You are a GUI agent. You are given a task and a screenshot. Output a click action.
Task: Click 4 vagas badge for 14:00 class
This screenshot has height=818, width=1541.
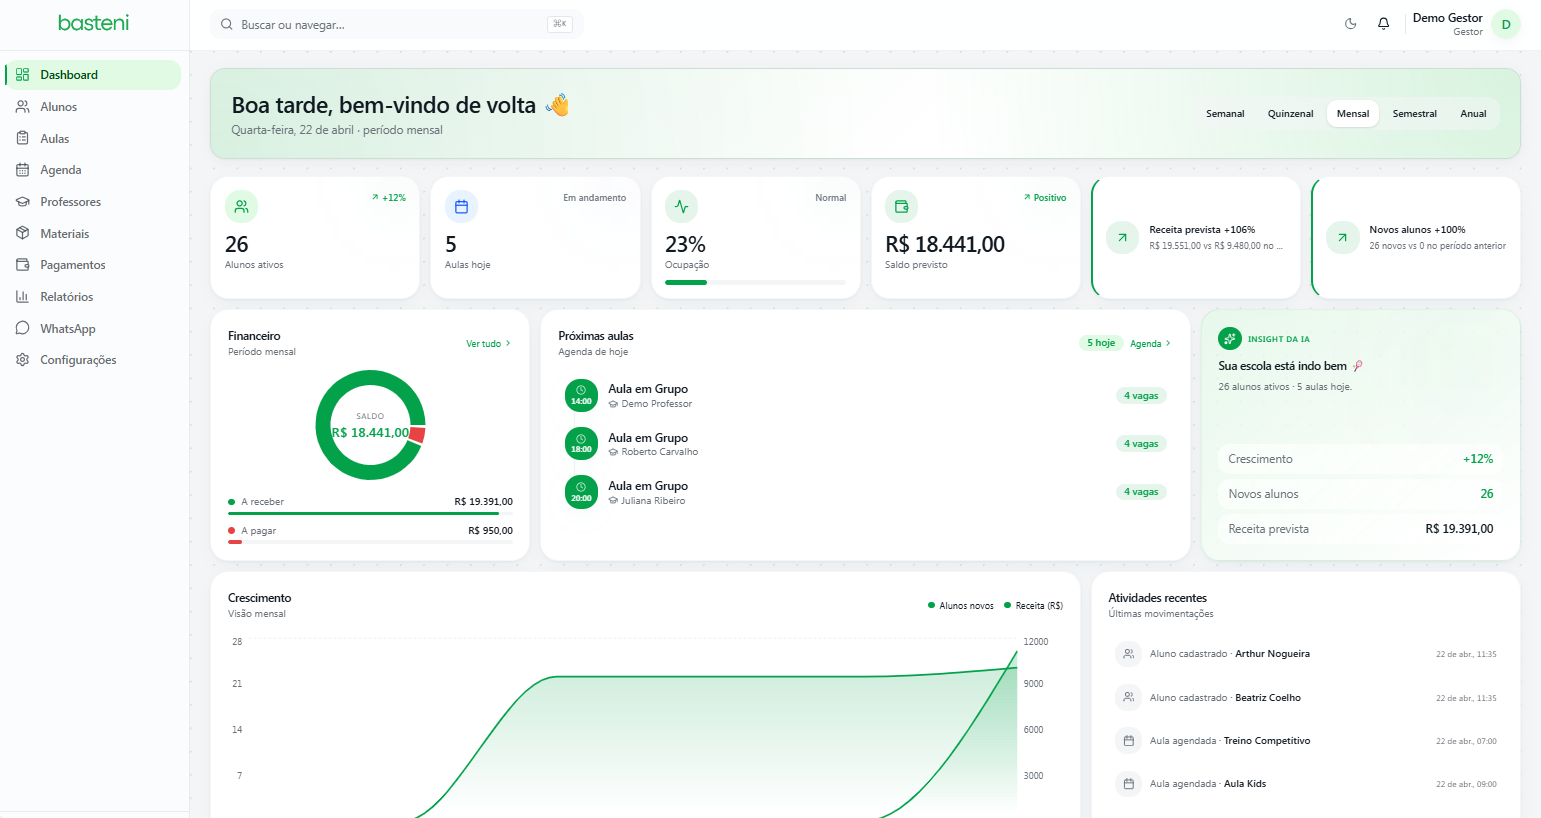pos(1141,396)
